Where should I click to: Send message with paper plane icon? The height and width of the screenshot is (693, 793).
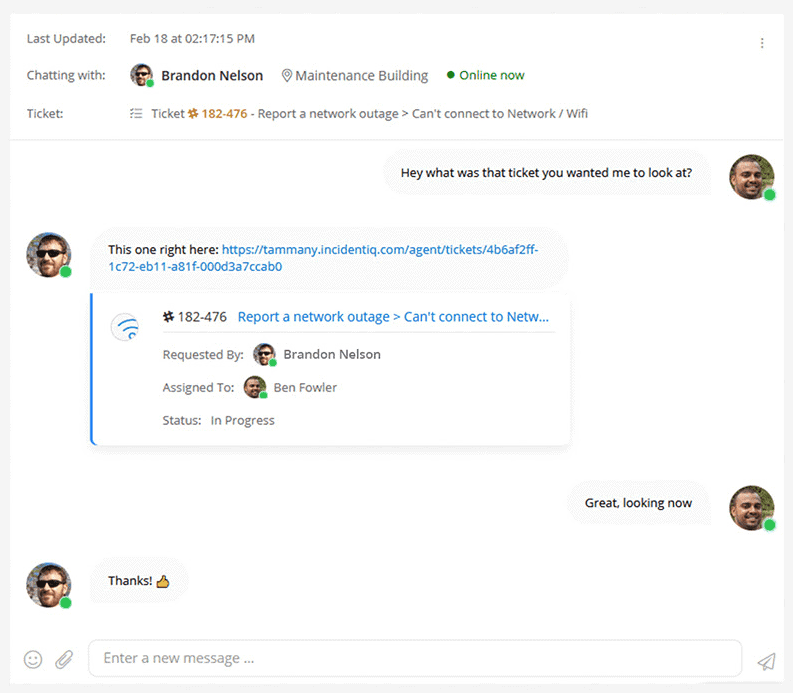(x=766, y=661)
